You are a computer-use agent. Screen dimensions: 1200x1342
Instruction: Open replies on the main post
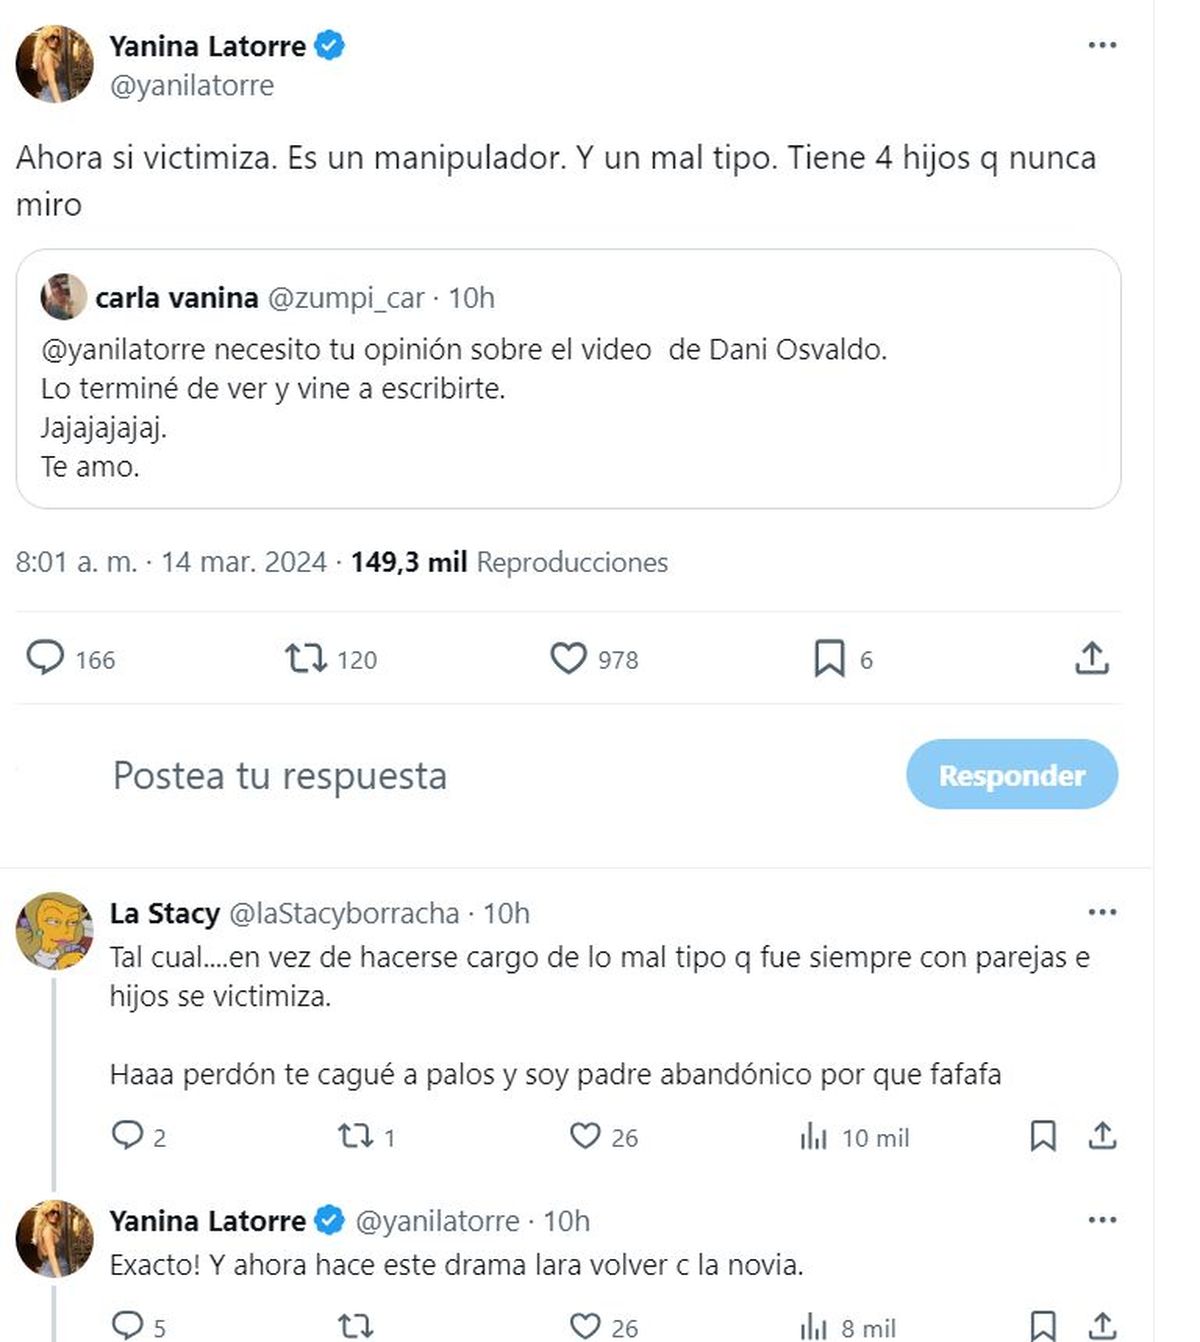point(45,659)
